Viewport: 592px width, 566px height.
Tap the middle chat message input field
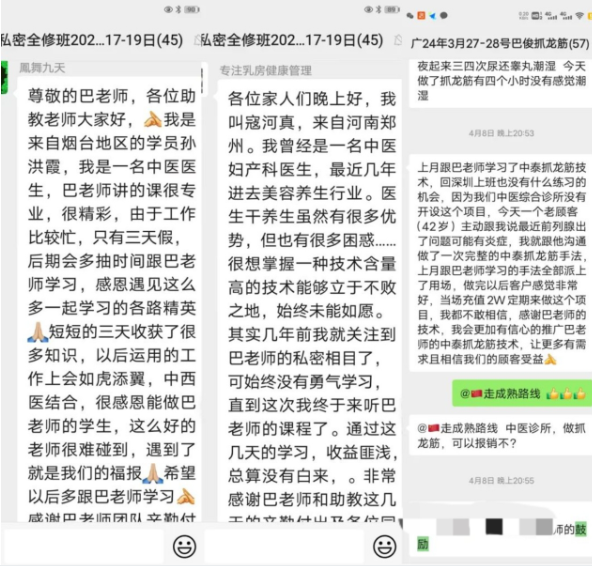pos(284,546)
